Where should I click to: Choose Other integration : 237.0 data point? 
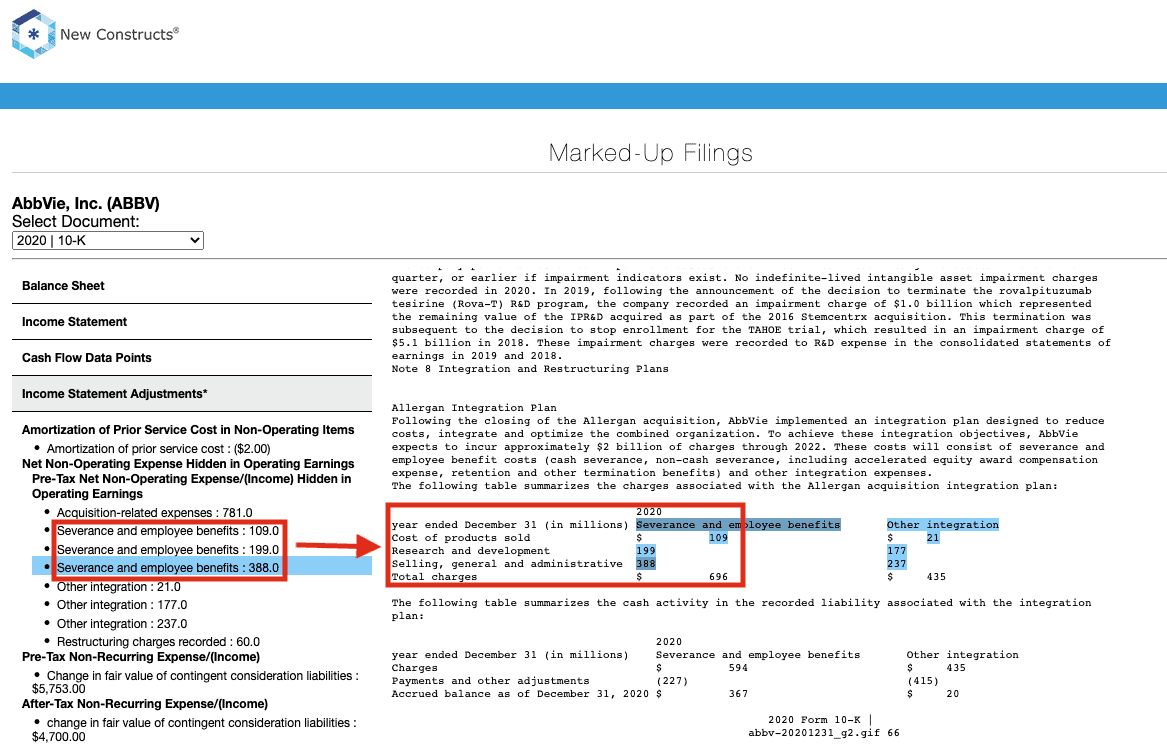[122, 624]
